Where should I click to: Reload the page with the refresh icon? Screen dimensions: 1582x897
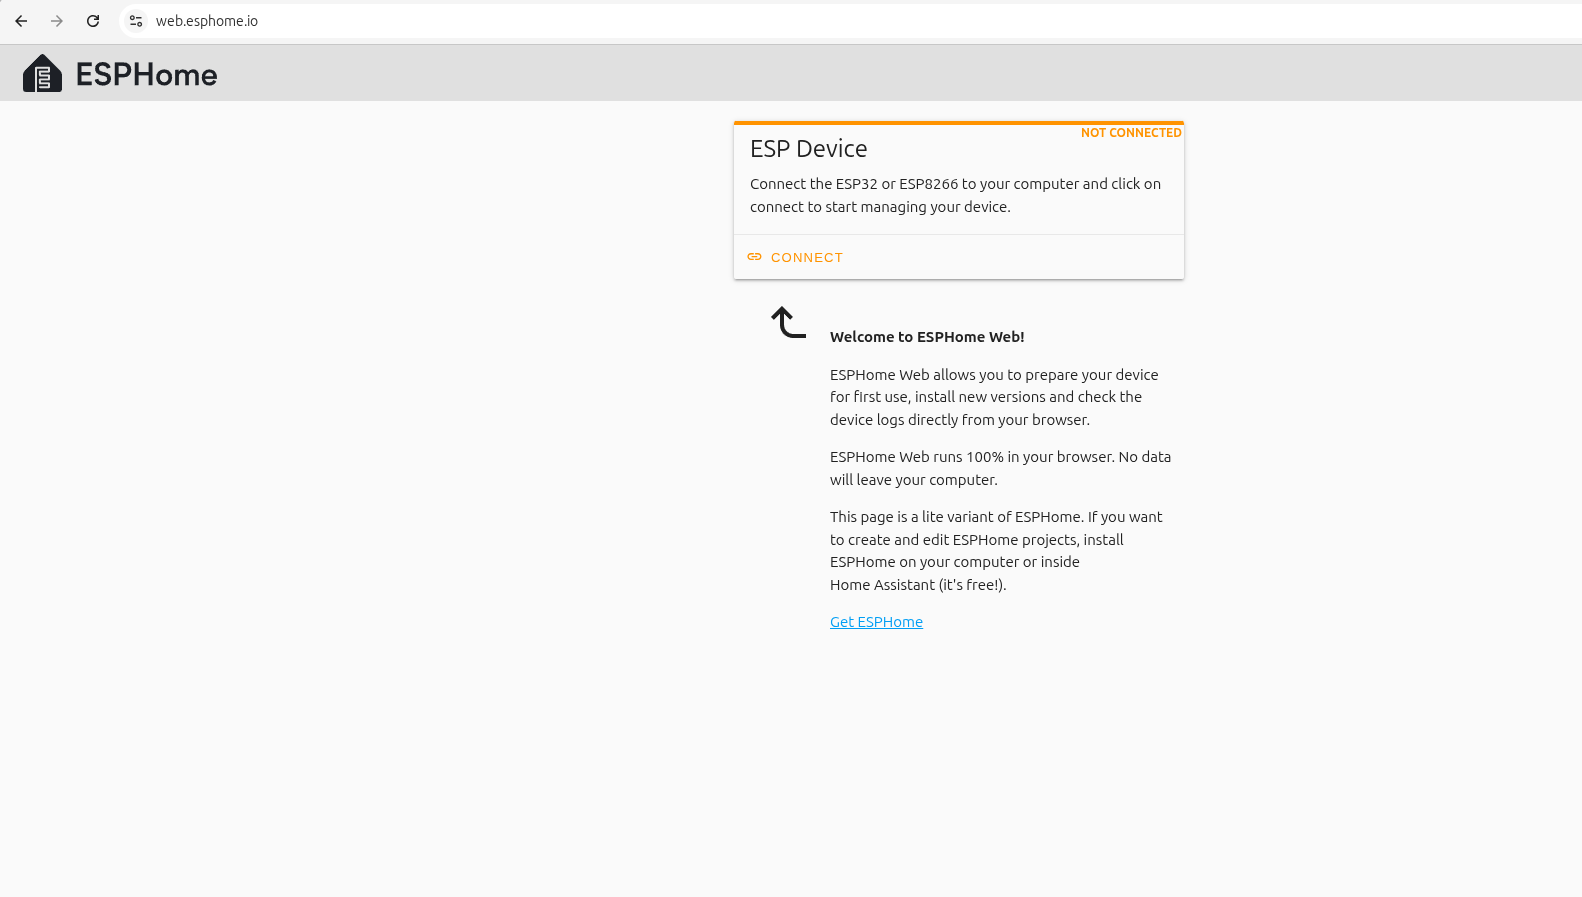[x=93, y=21]
